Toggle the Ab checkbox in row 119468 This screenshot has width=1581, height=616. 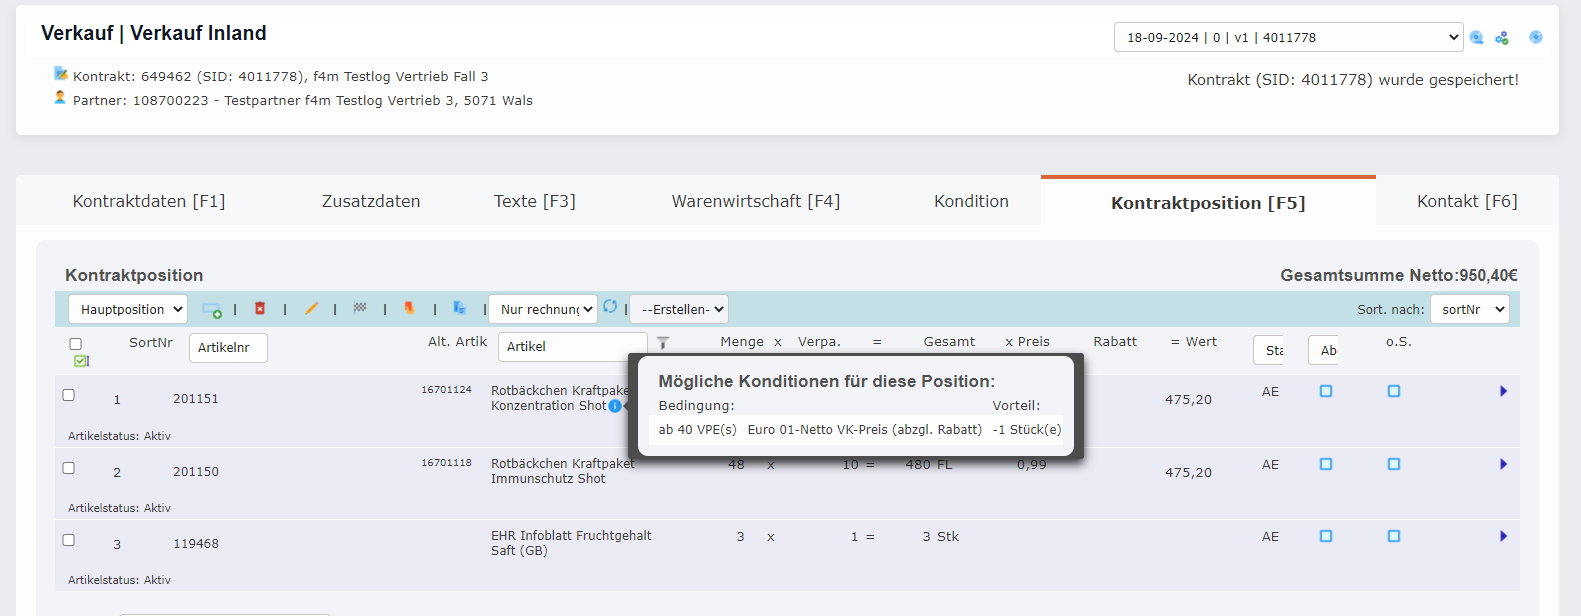click(x=1326, y=536)
